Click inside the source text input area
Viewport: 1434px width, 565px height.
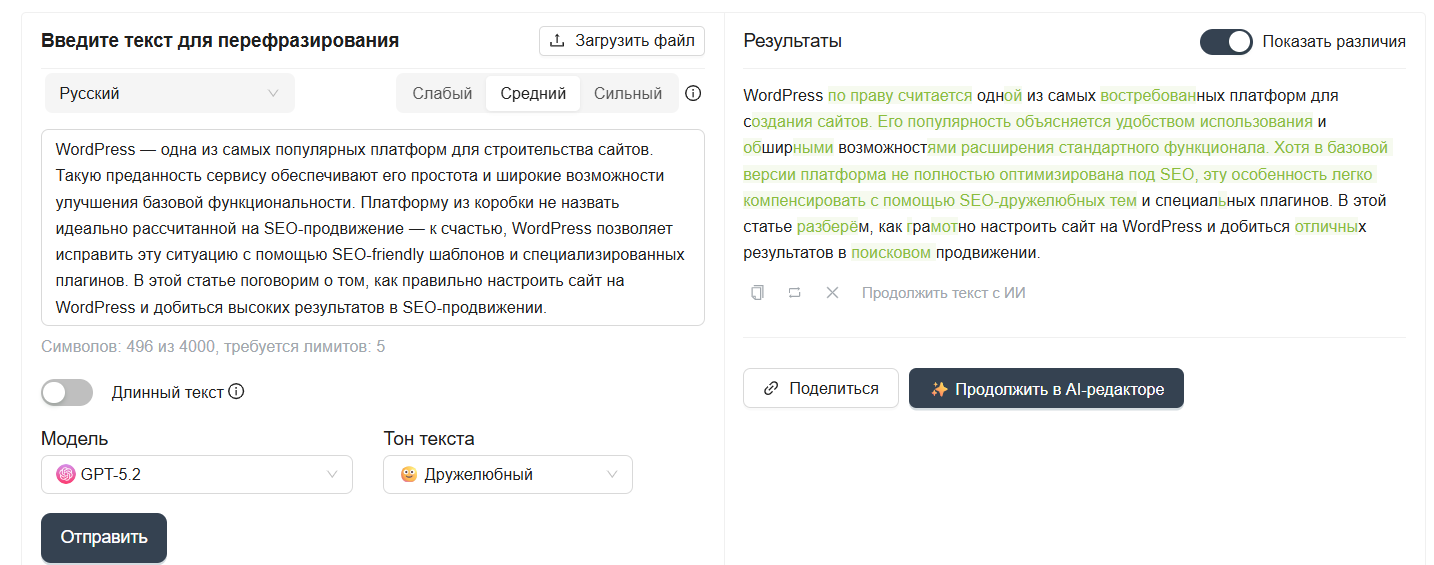(x=372, y=227)
